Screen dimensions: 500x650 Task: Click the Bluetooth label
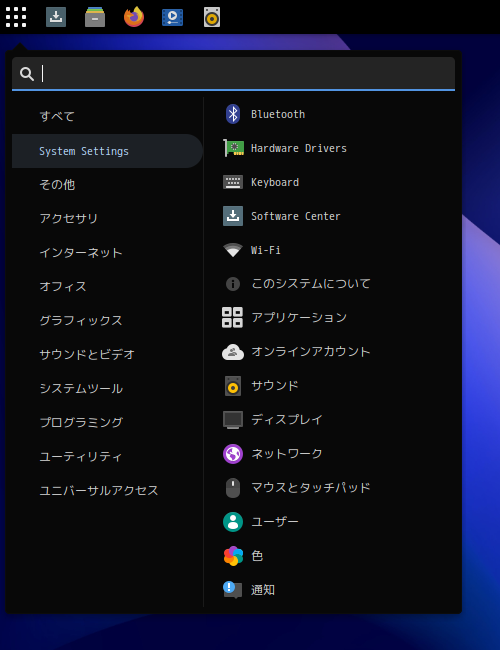coord(278,114)
